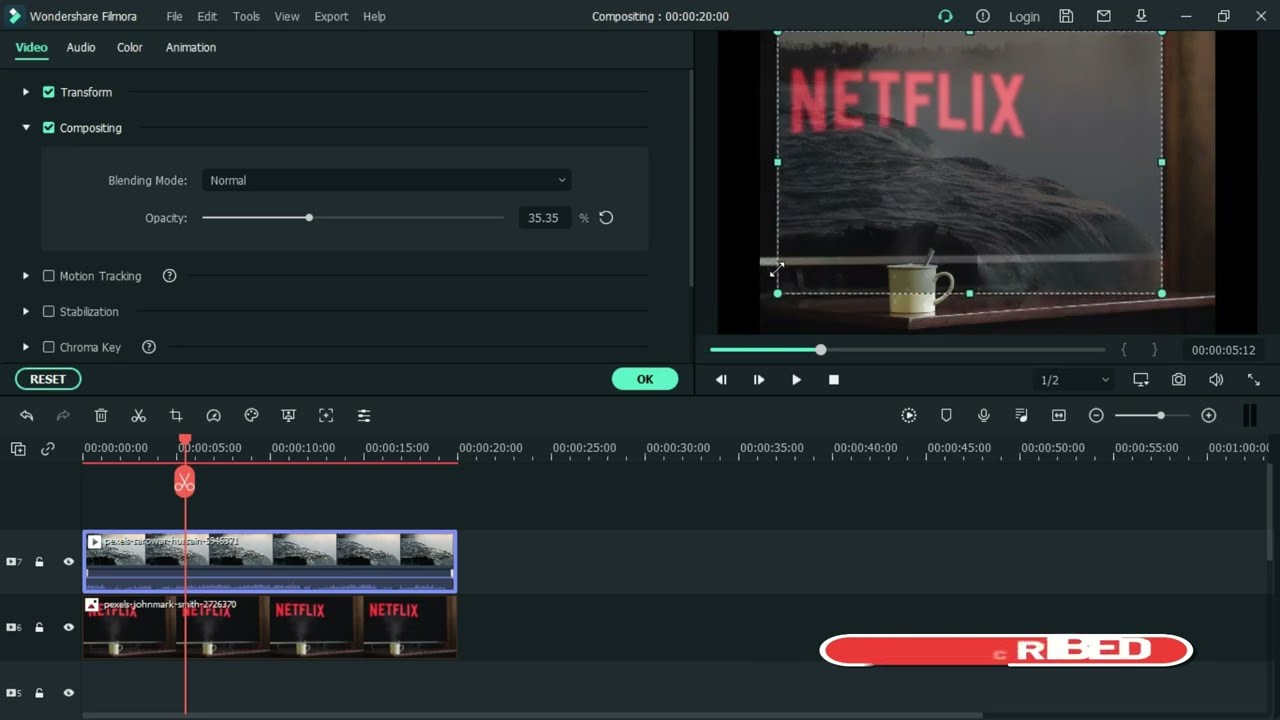This screenshot has width=1280, height=720.
Task: Open the Blending Mode dropdown
Action: pos(387,180)
